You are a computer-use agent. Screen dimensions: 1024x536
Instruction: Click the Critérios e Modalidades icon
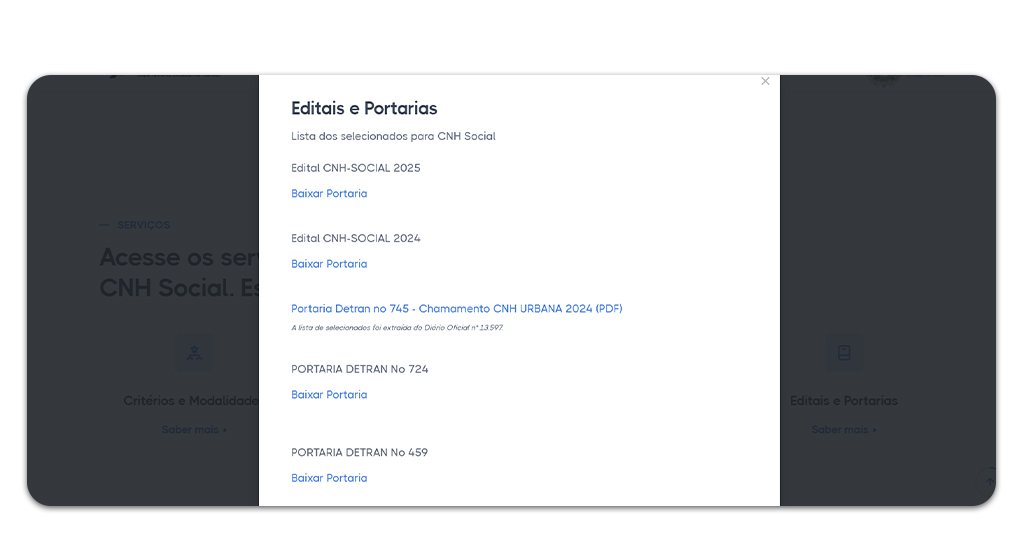(194, 353)
